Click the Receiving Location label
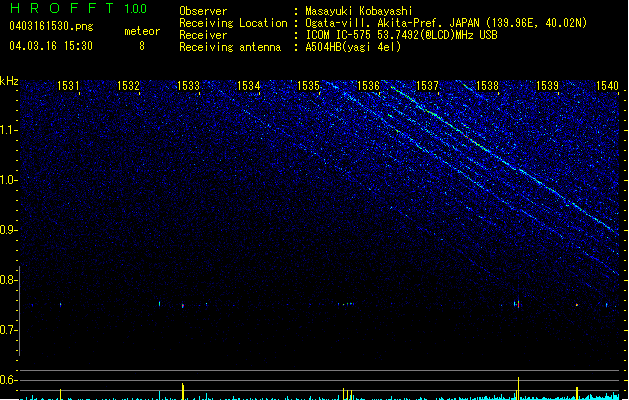This screenshot has height=400, width=629. pos(233,23)
